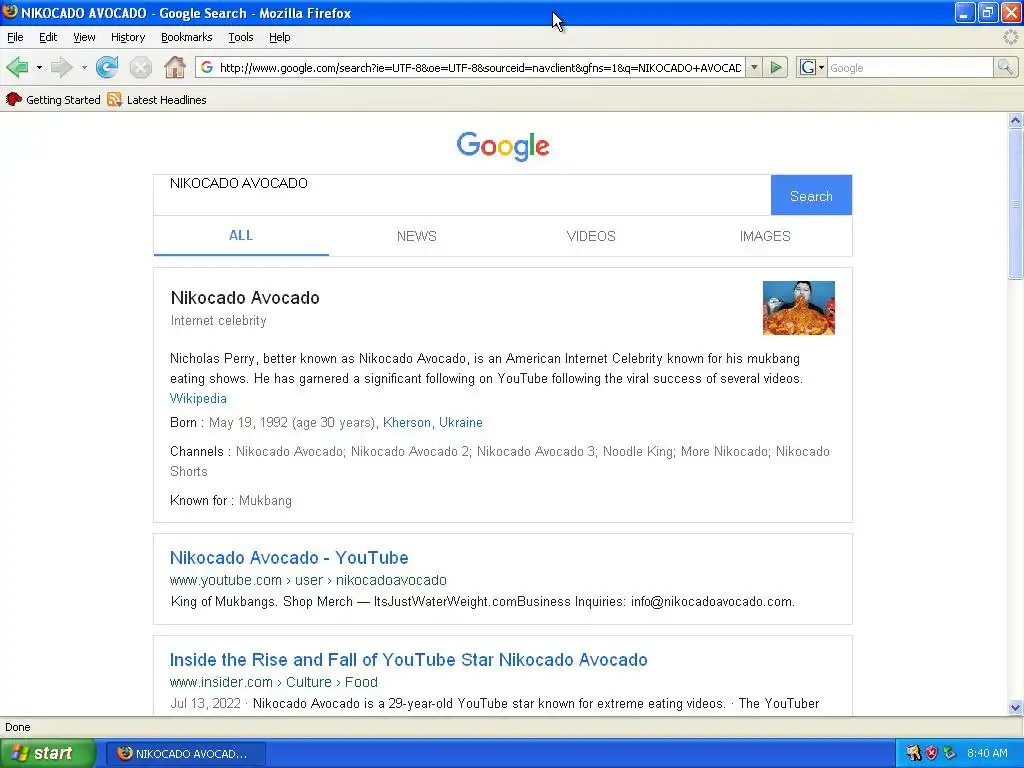
Task: Click the Forward arrow button
Action: point(61,67)
